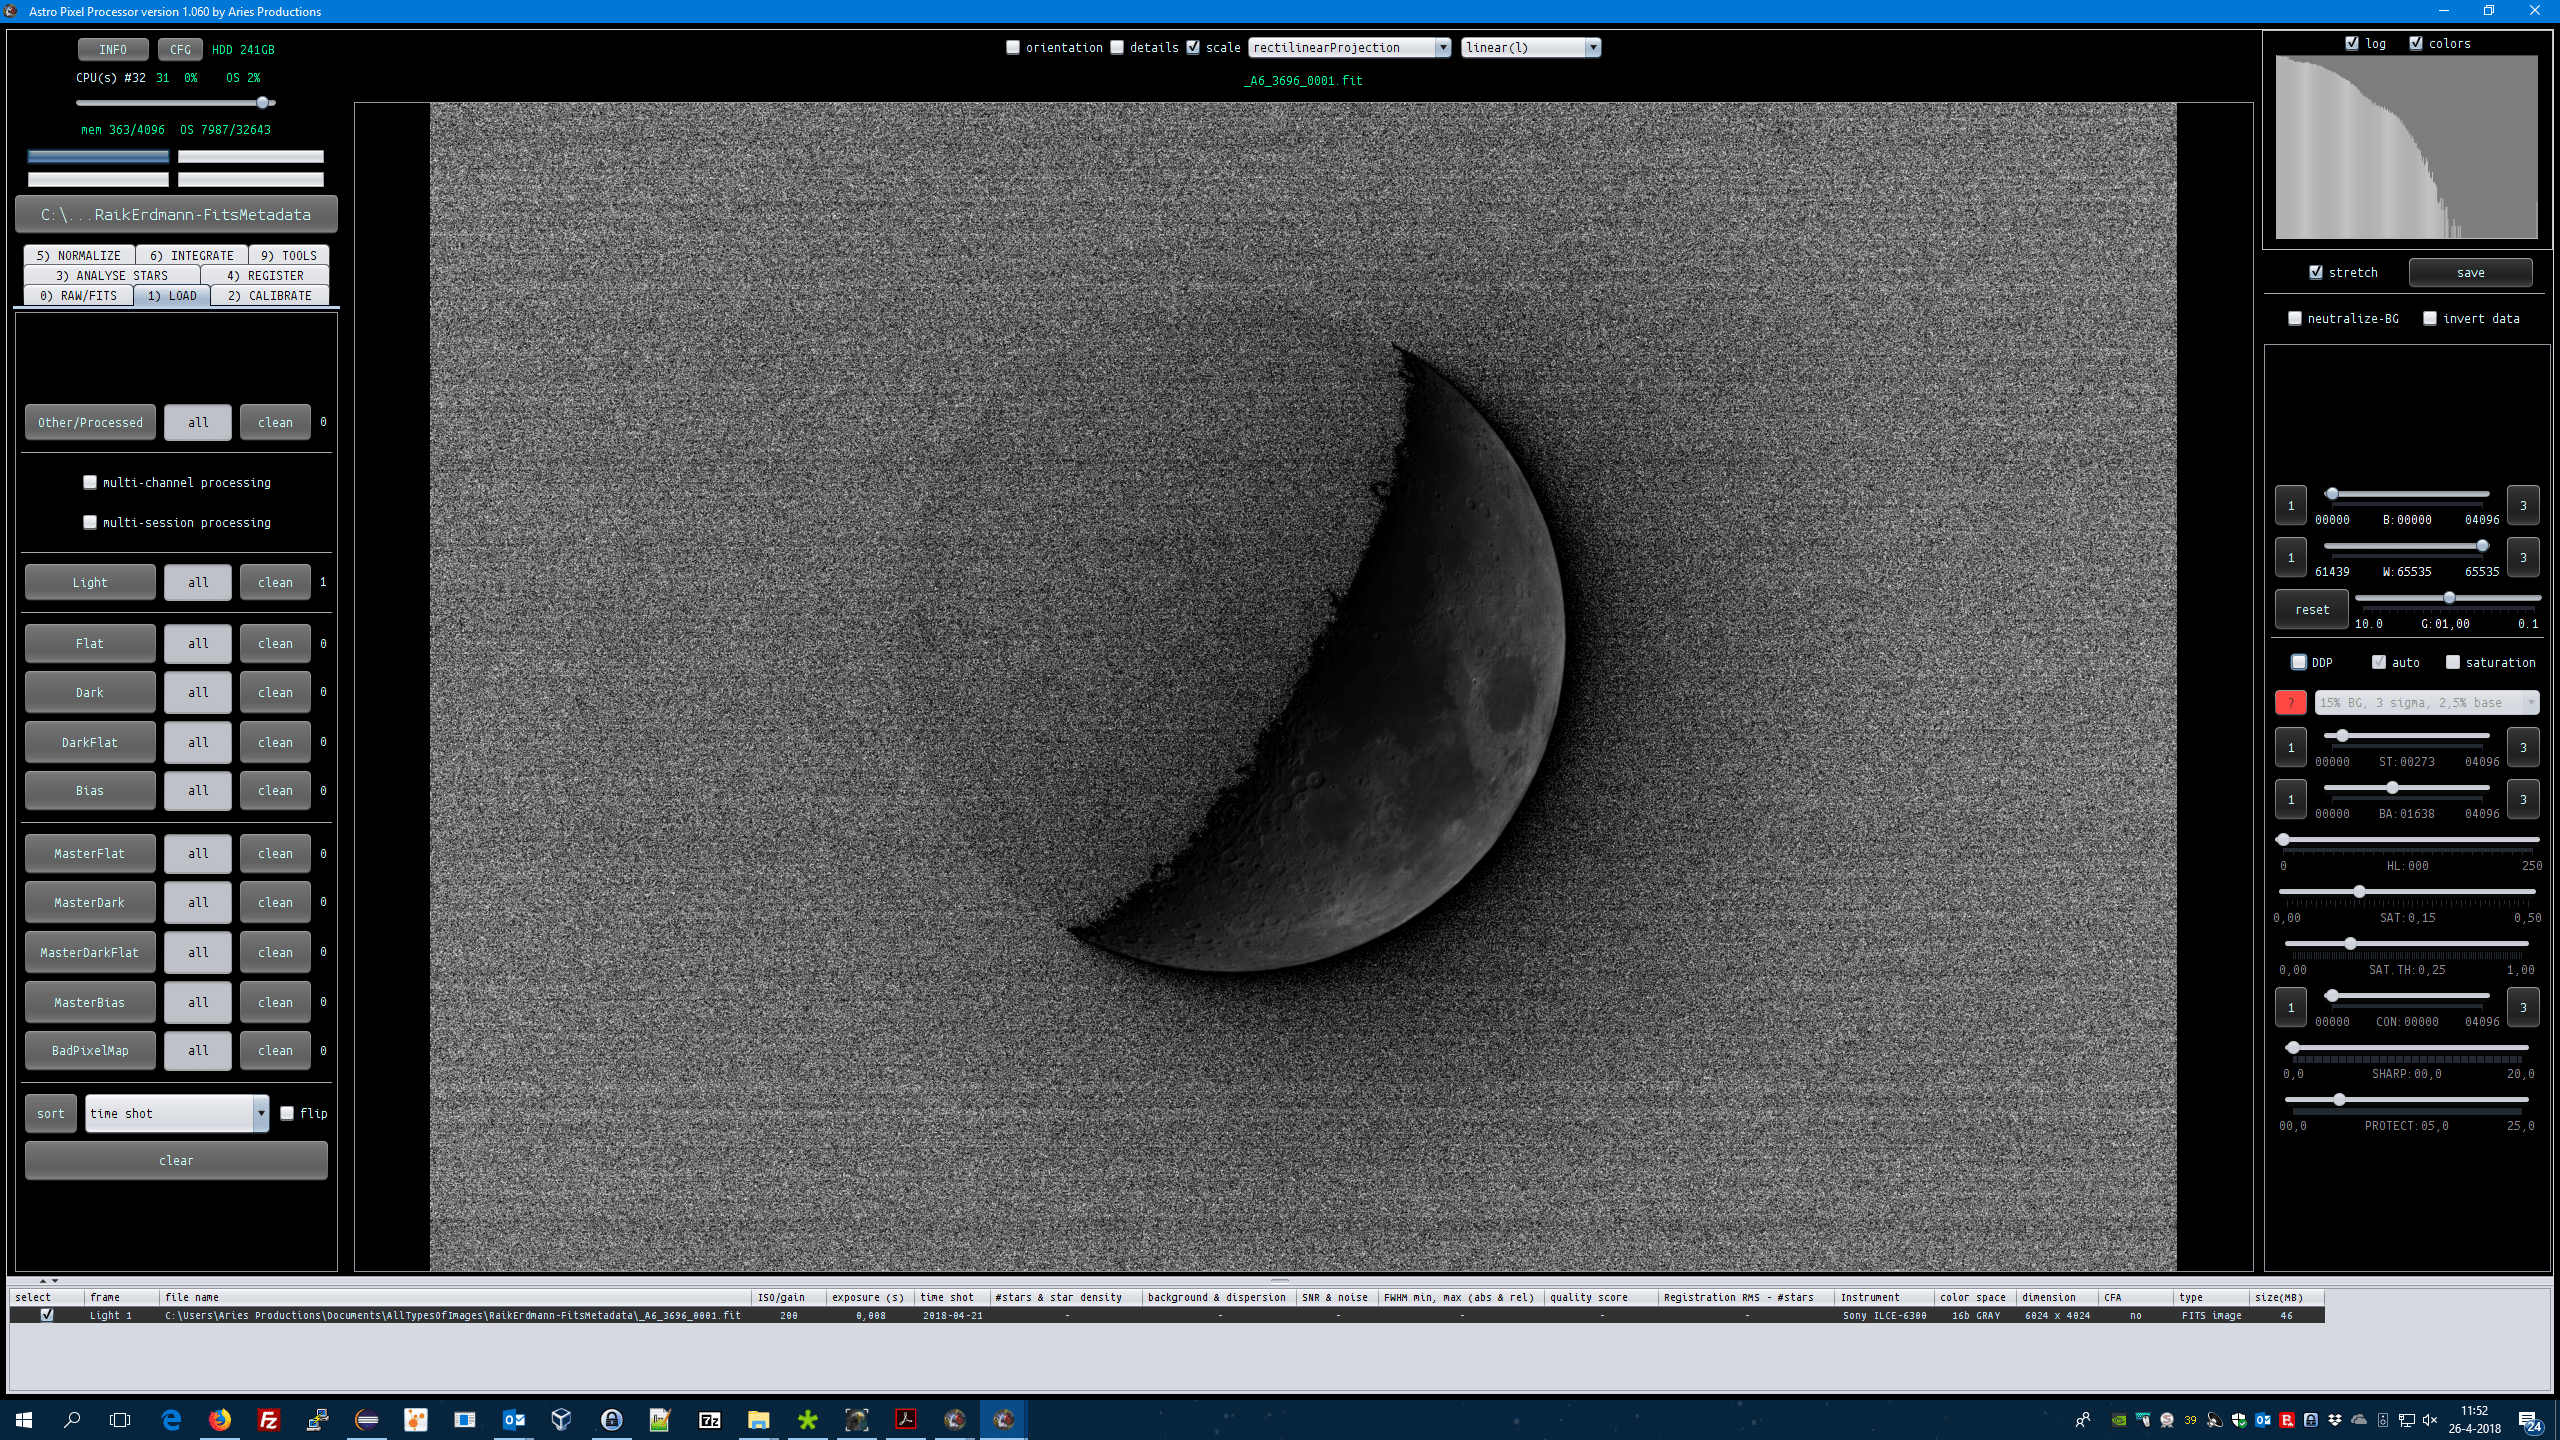Screen dimensions: 2560x1440
Task: Uncheck the stretch checkbox
Action: (x=2316, y=272)
